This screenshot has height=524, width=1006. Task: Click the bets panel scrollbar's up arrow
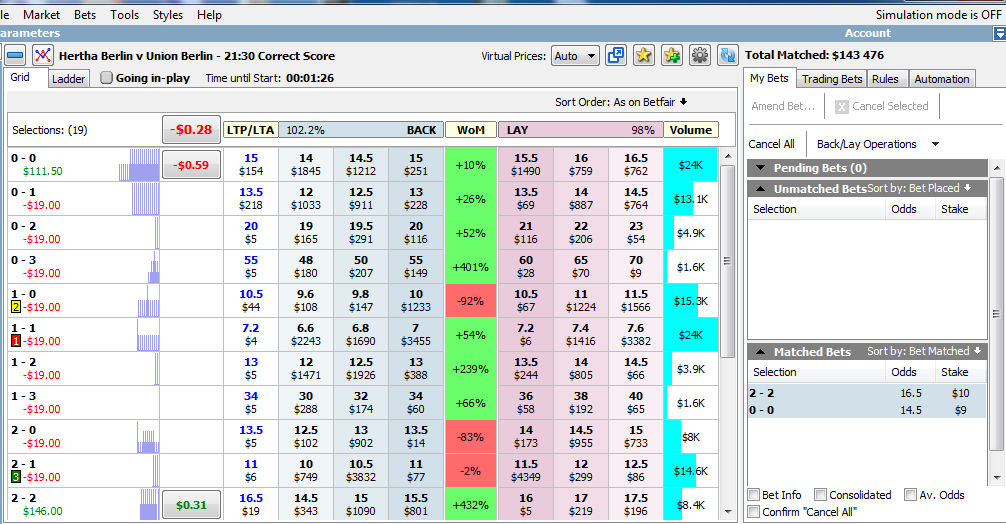996,168
